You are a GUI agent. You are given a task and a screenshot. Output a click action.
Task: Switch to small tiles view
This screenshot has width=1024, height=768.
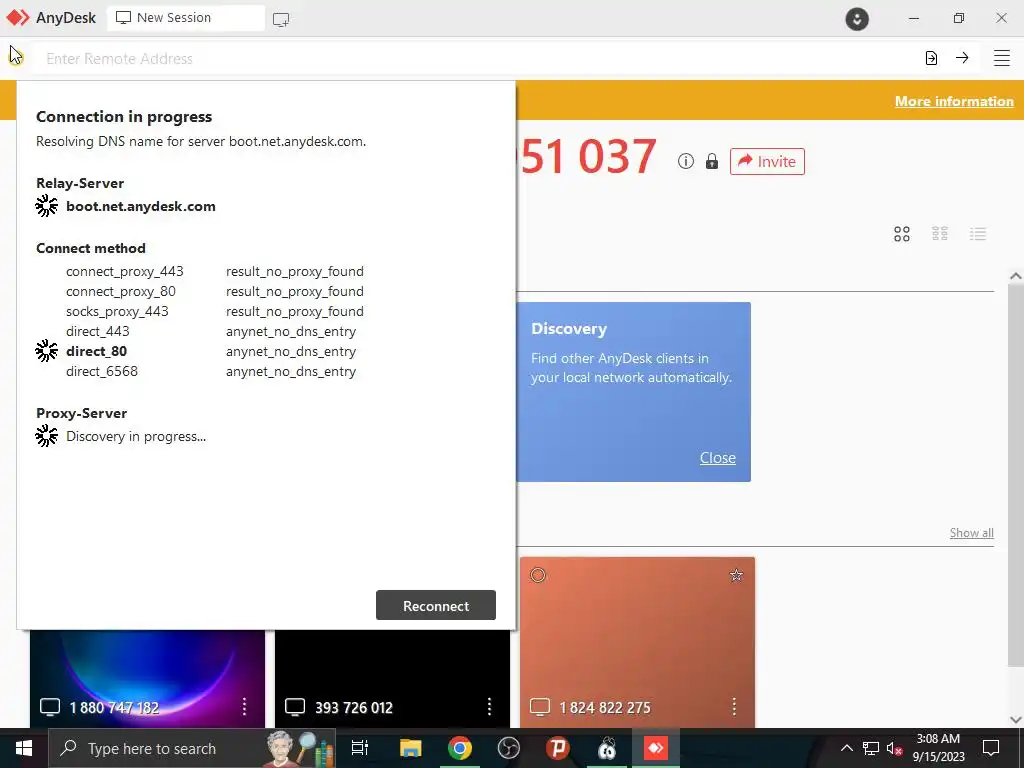coord(940,234)
